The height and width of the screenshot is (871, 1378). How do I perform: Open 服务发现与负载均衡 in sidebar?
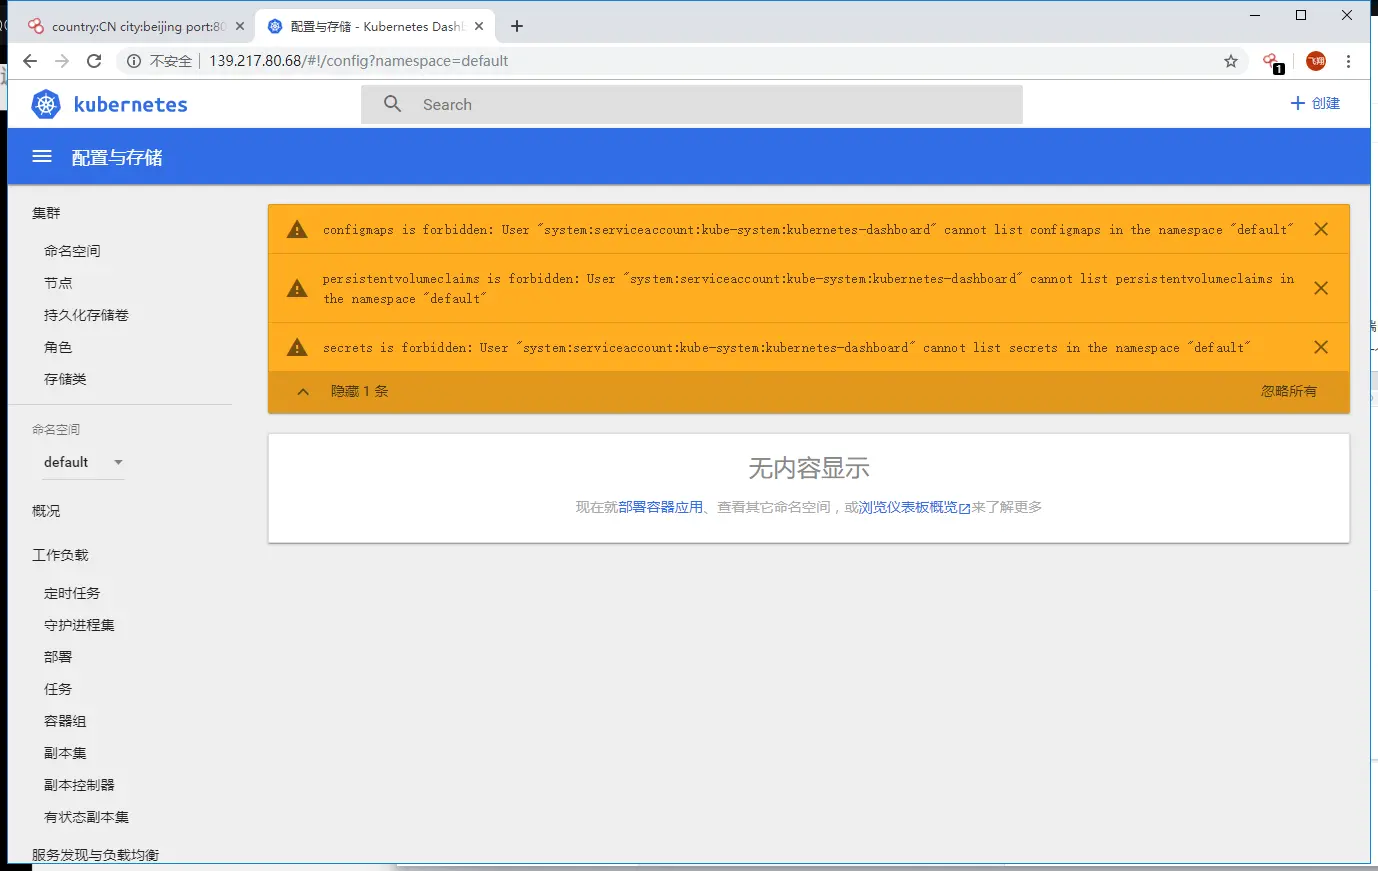point(95,855)
